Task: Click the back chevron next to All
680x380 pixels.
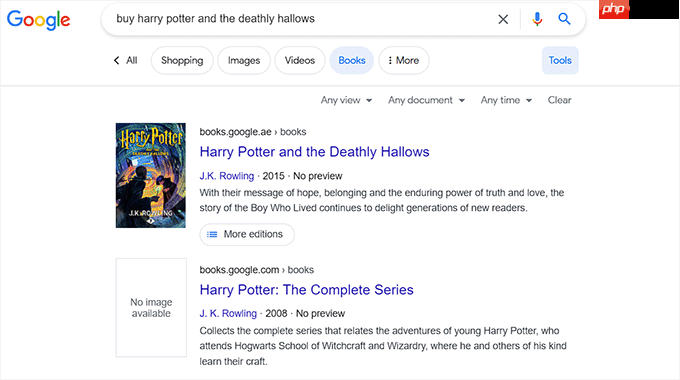Action: click(x=116, y=60)
